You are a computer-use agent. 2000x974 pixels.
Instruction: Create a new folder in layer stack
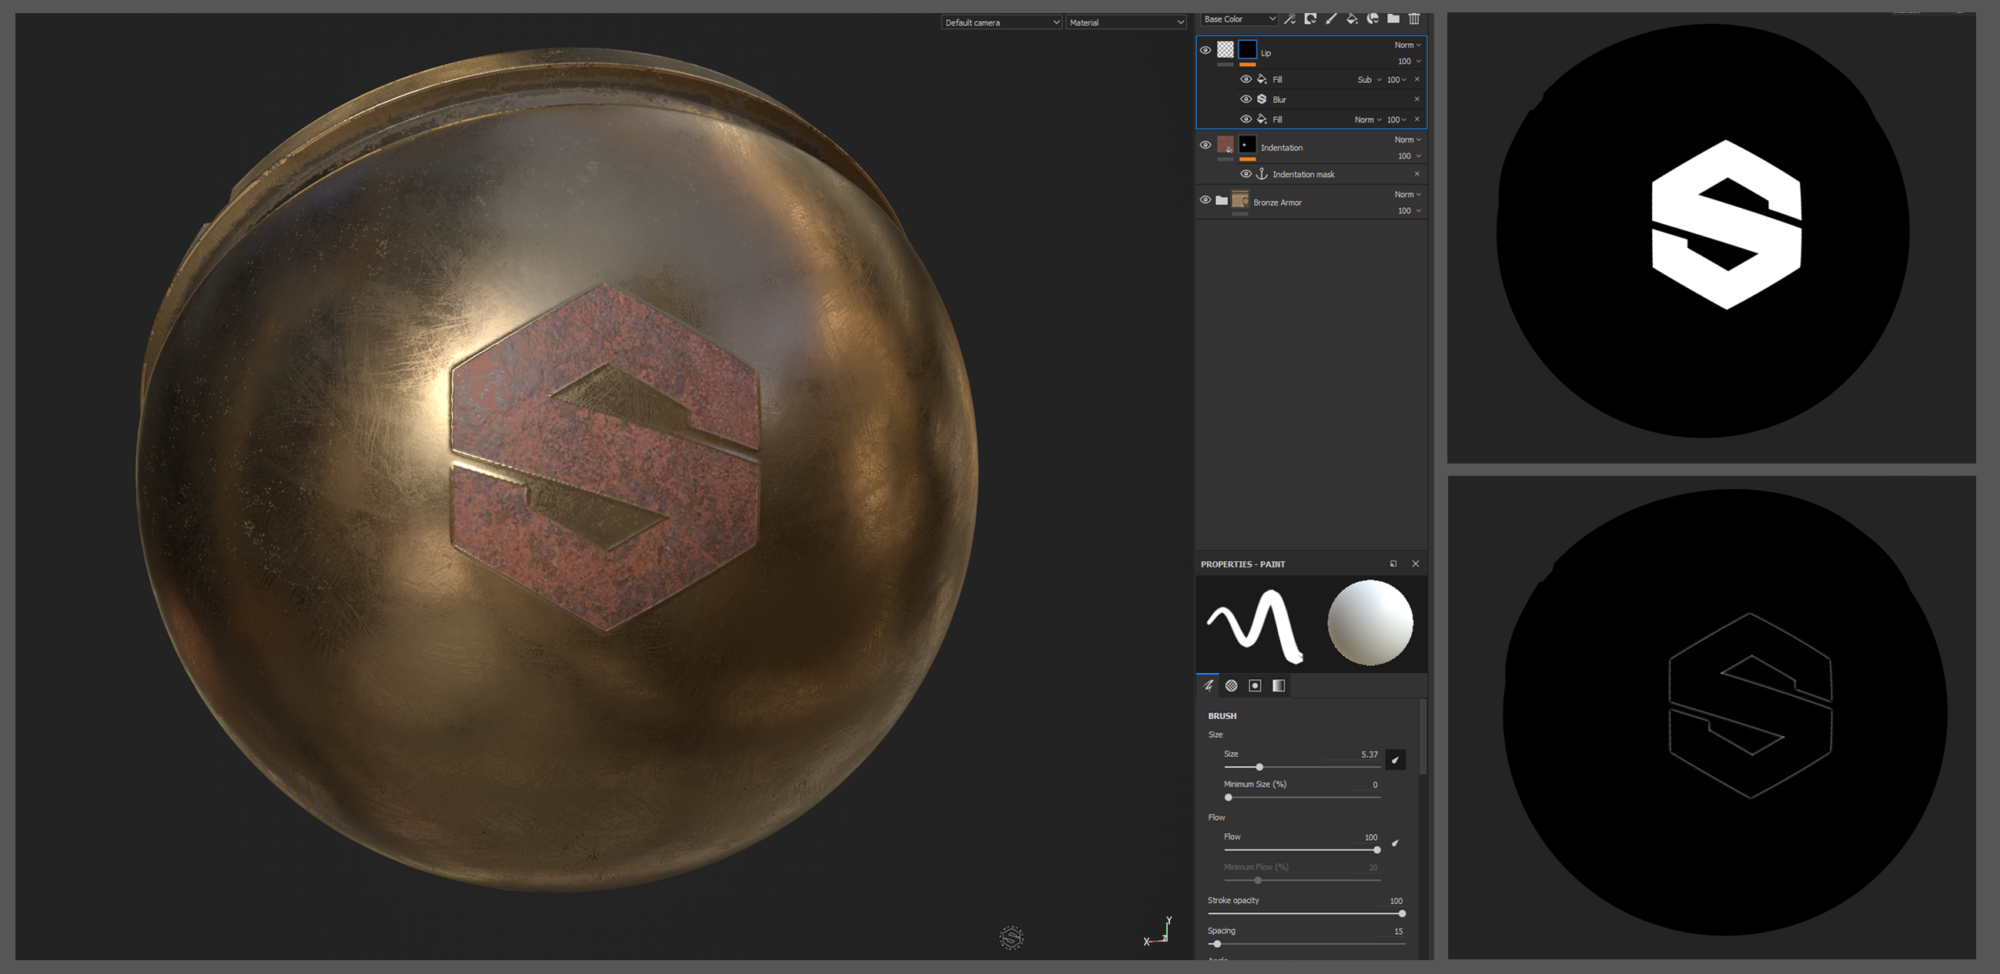pyautogui.click(x=1393, y=19)
